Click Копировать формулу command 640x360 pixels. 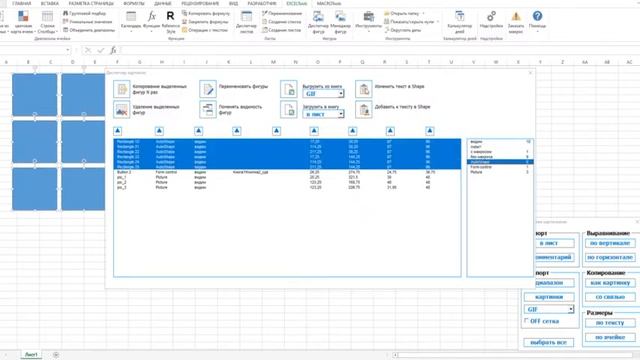pyautogui.click(x=206, y=13)
